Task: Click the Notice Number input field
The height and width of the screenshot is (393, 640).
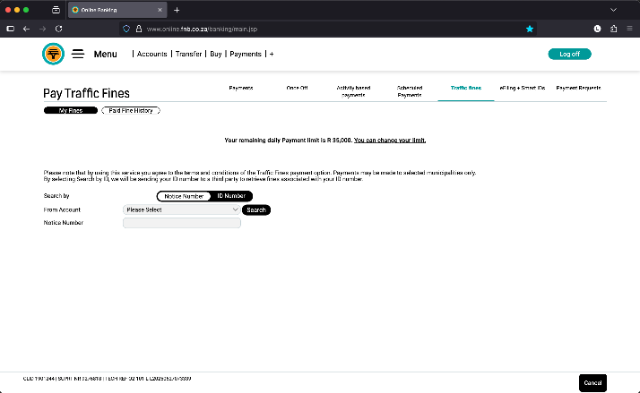Action: [x=182, y=223]
